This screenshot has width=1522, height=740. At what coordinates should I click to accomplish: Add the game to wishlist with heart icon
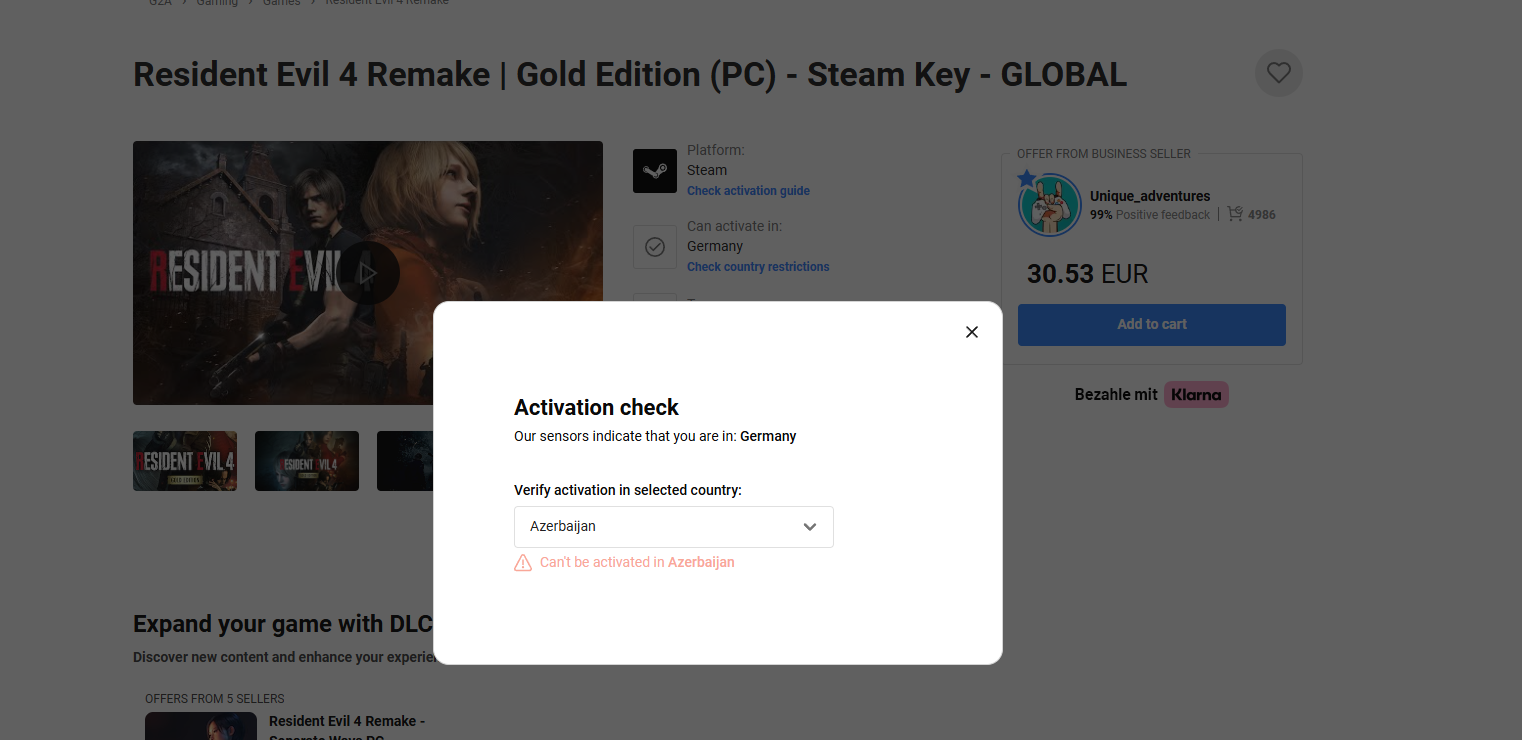1278,73
